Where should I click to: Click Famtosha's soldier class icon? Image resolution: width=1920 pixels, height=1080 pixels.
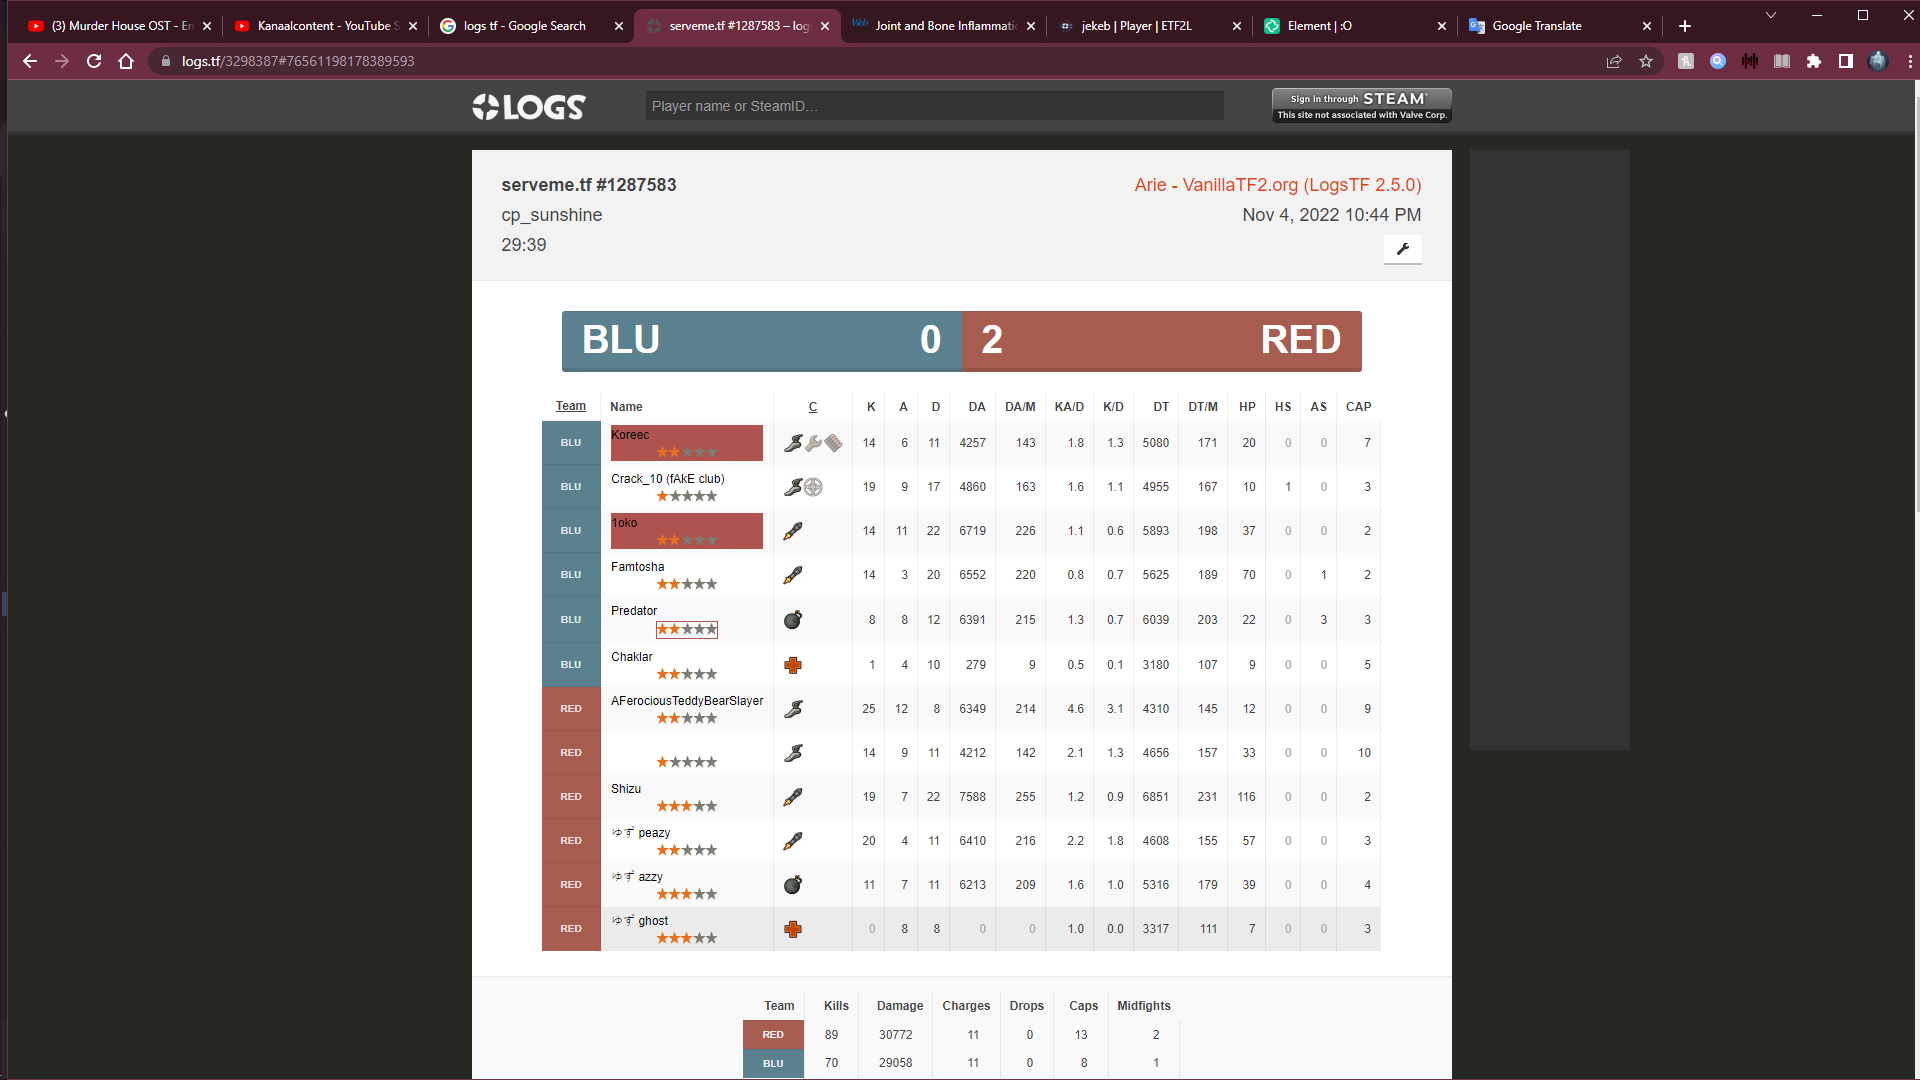tap(793, 575)
